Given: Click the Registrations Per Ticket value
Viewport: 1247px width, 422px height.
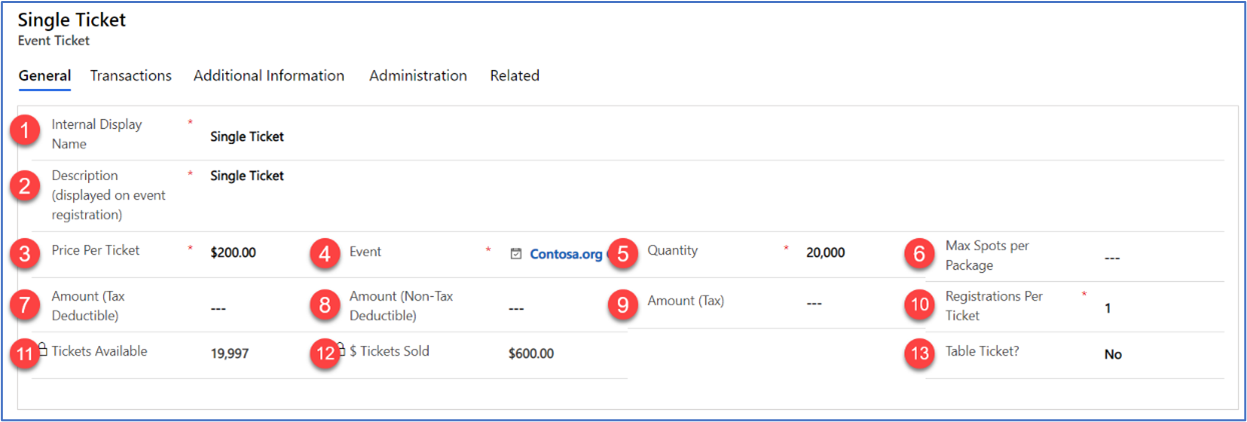Looking at the screenshot, I should [x=1108, y=308].
